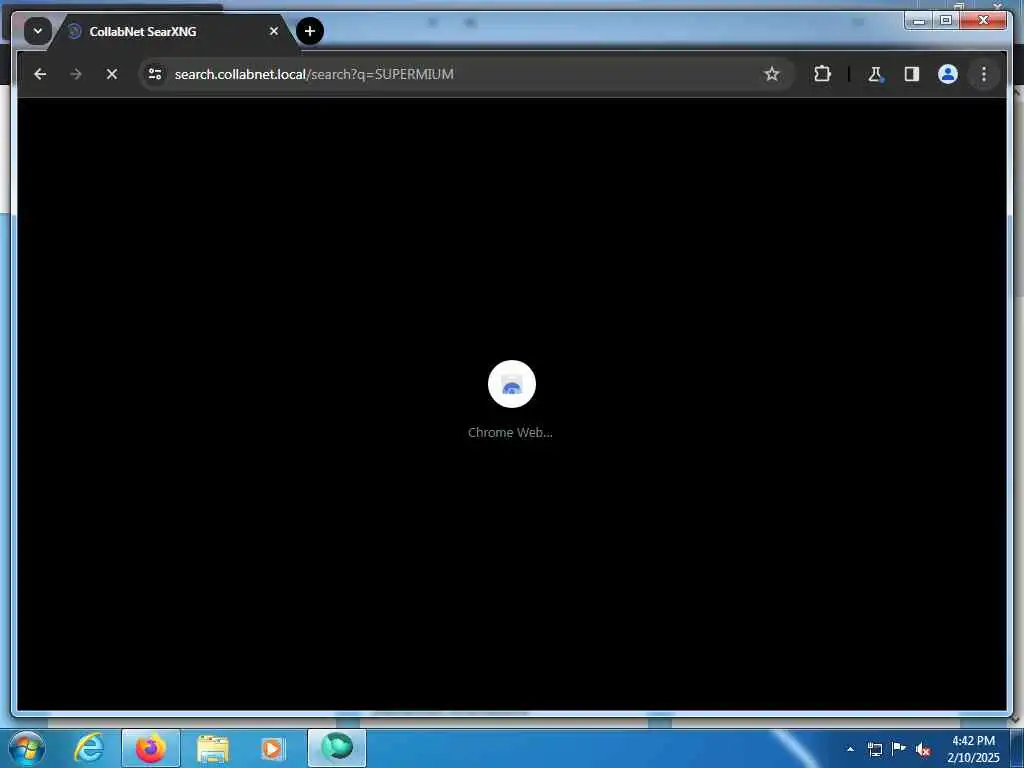Show hidden system tray icons
1024x768 pixels.
(850, 749)
